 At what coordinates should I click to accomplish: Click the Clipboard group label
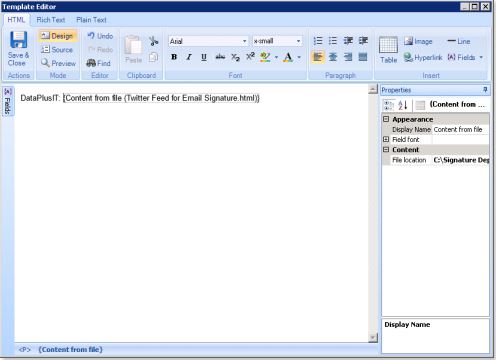141,75
